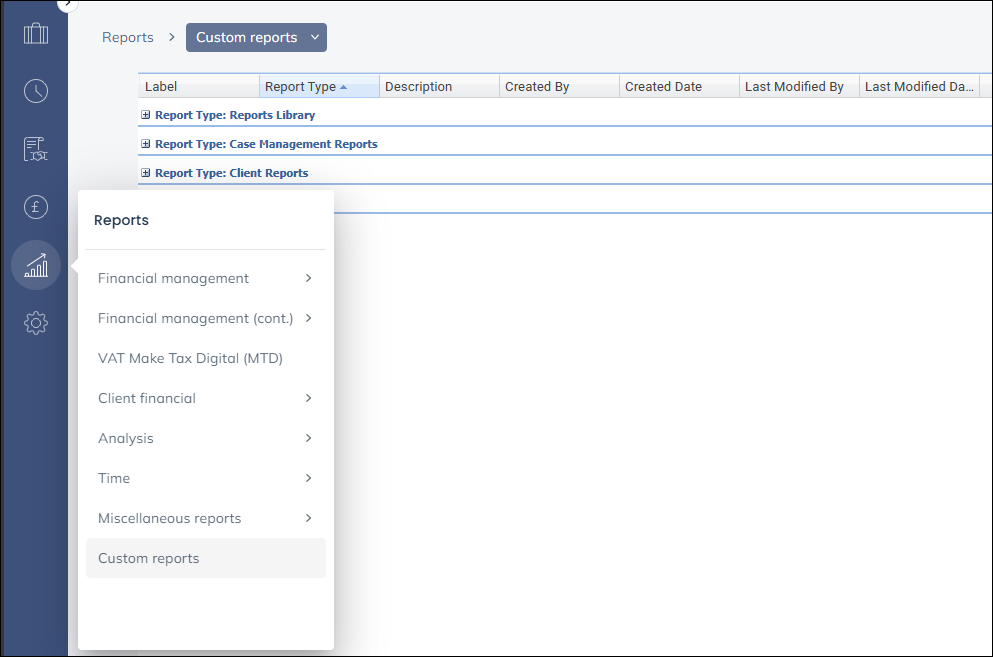Click the Reports breadcrumb link

128,38
